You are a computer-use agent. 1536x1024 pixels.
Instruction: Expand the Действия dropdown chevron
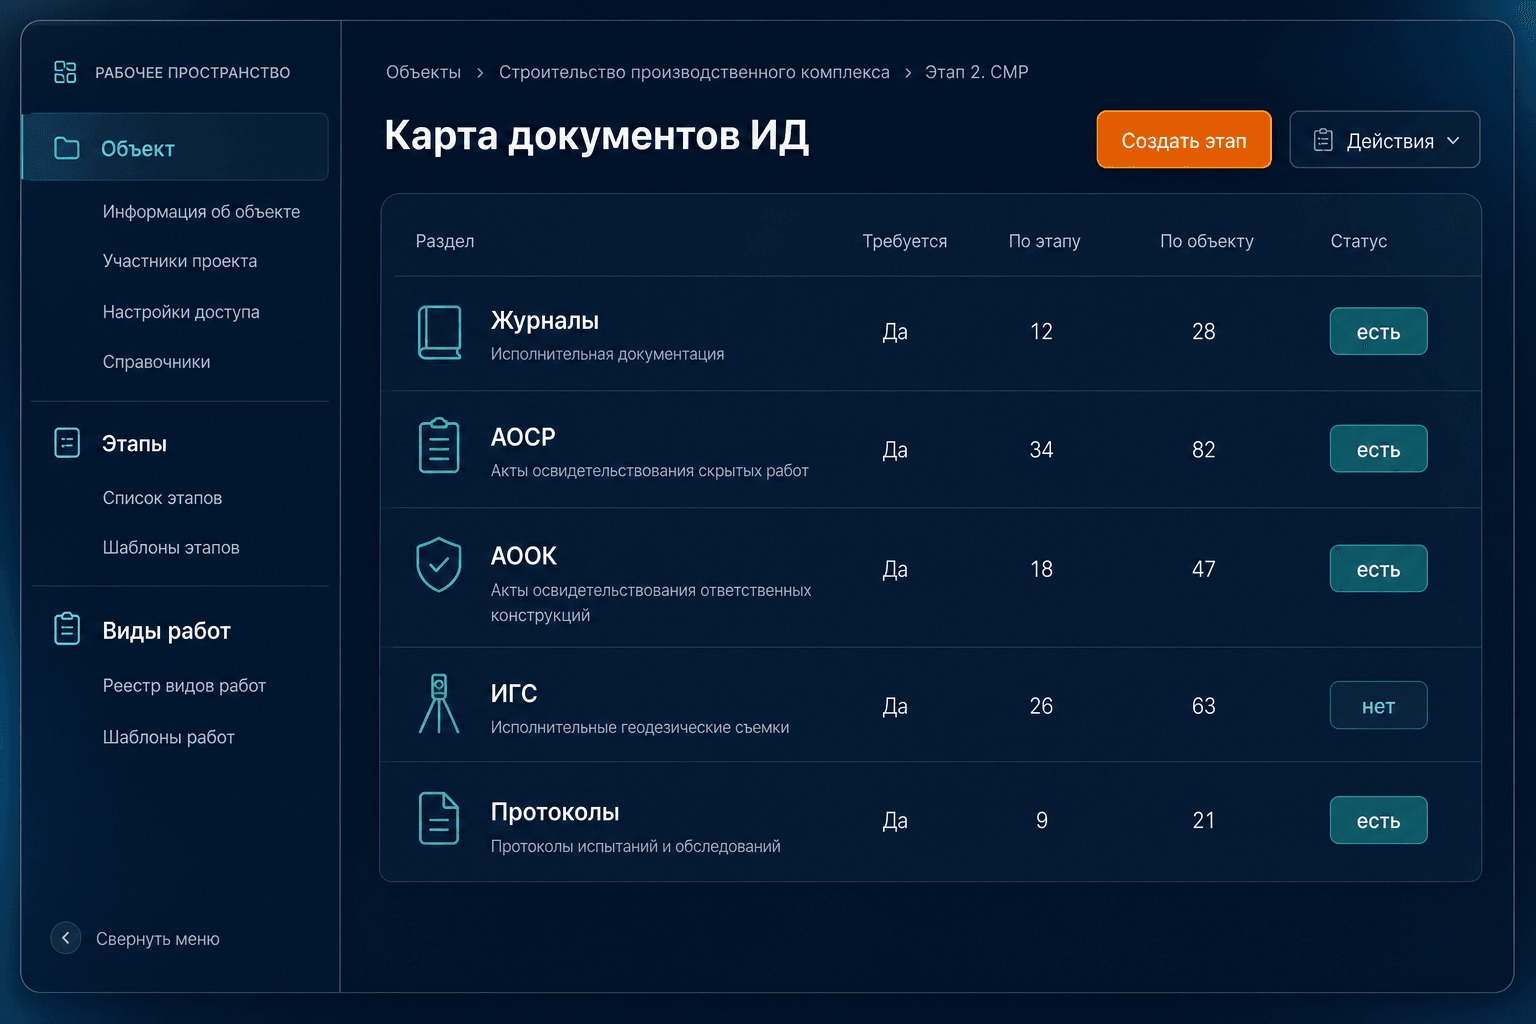[1453, 141]
